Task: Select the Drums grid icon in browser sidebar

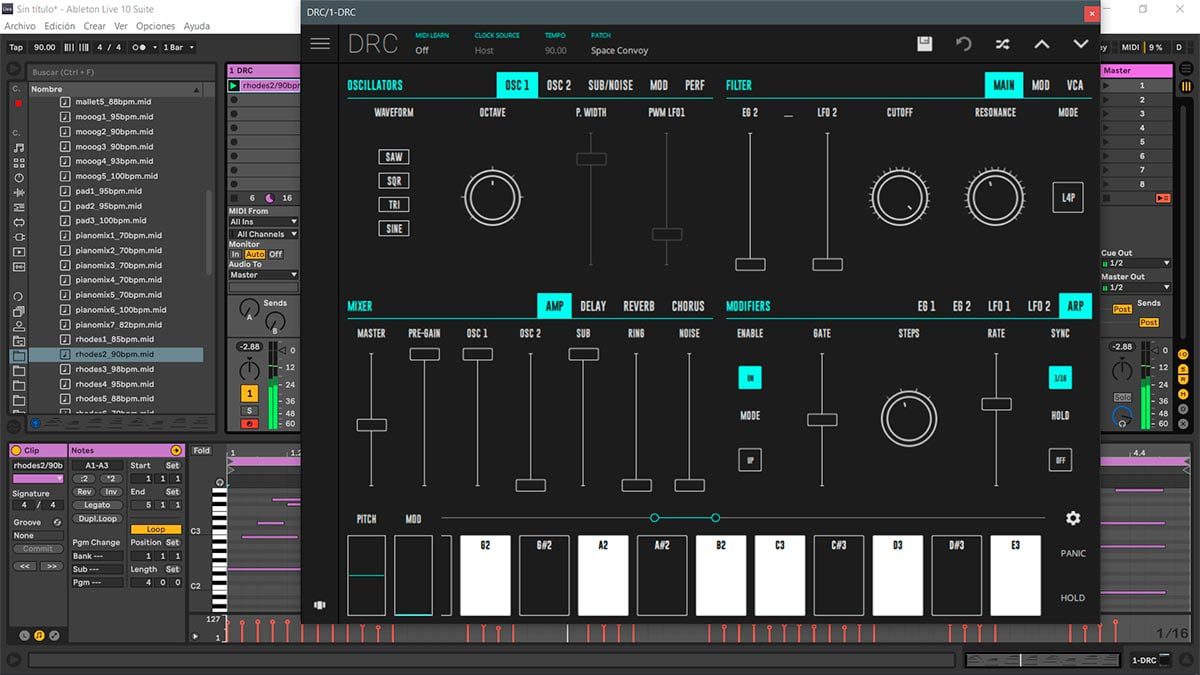Action: point(19,162)
